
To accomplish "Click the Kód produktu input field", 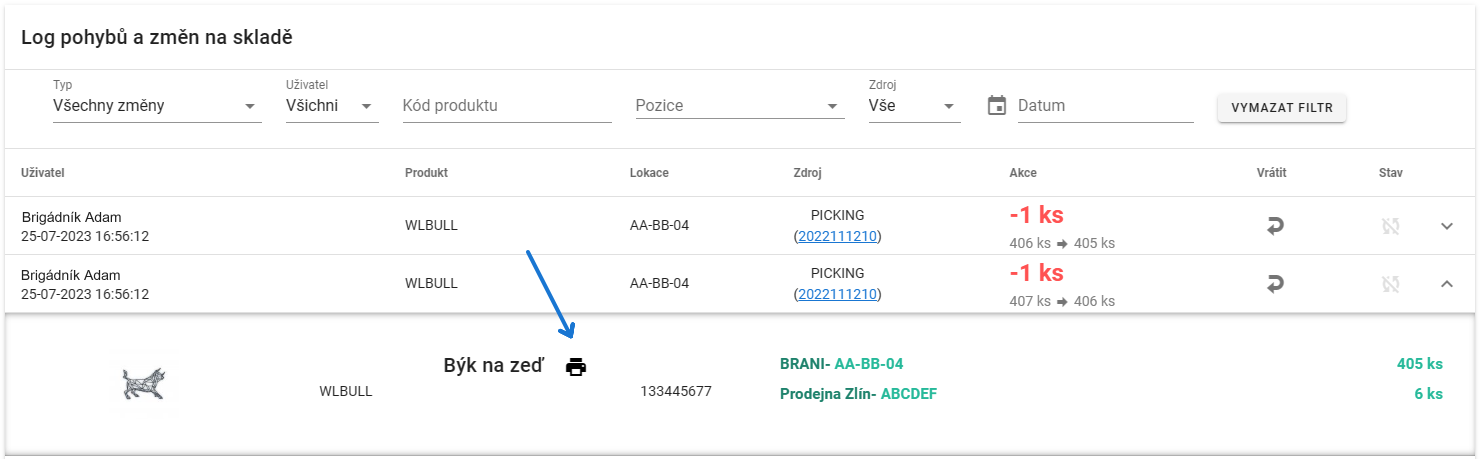I will (x=507, y=105).
